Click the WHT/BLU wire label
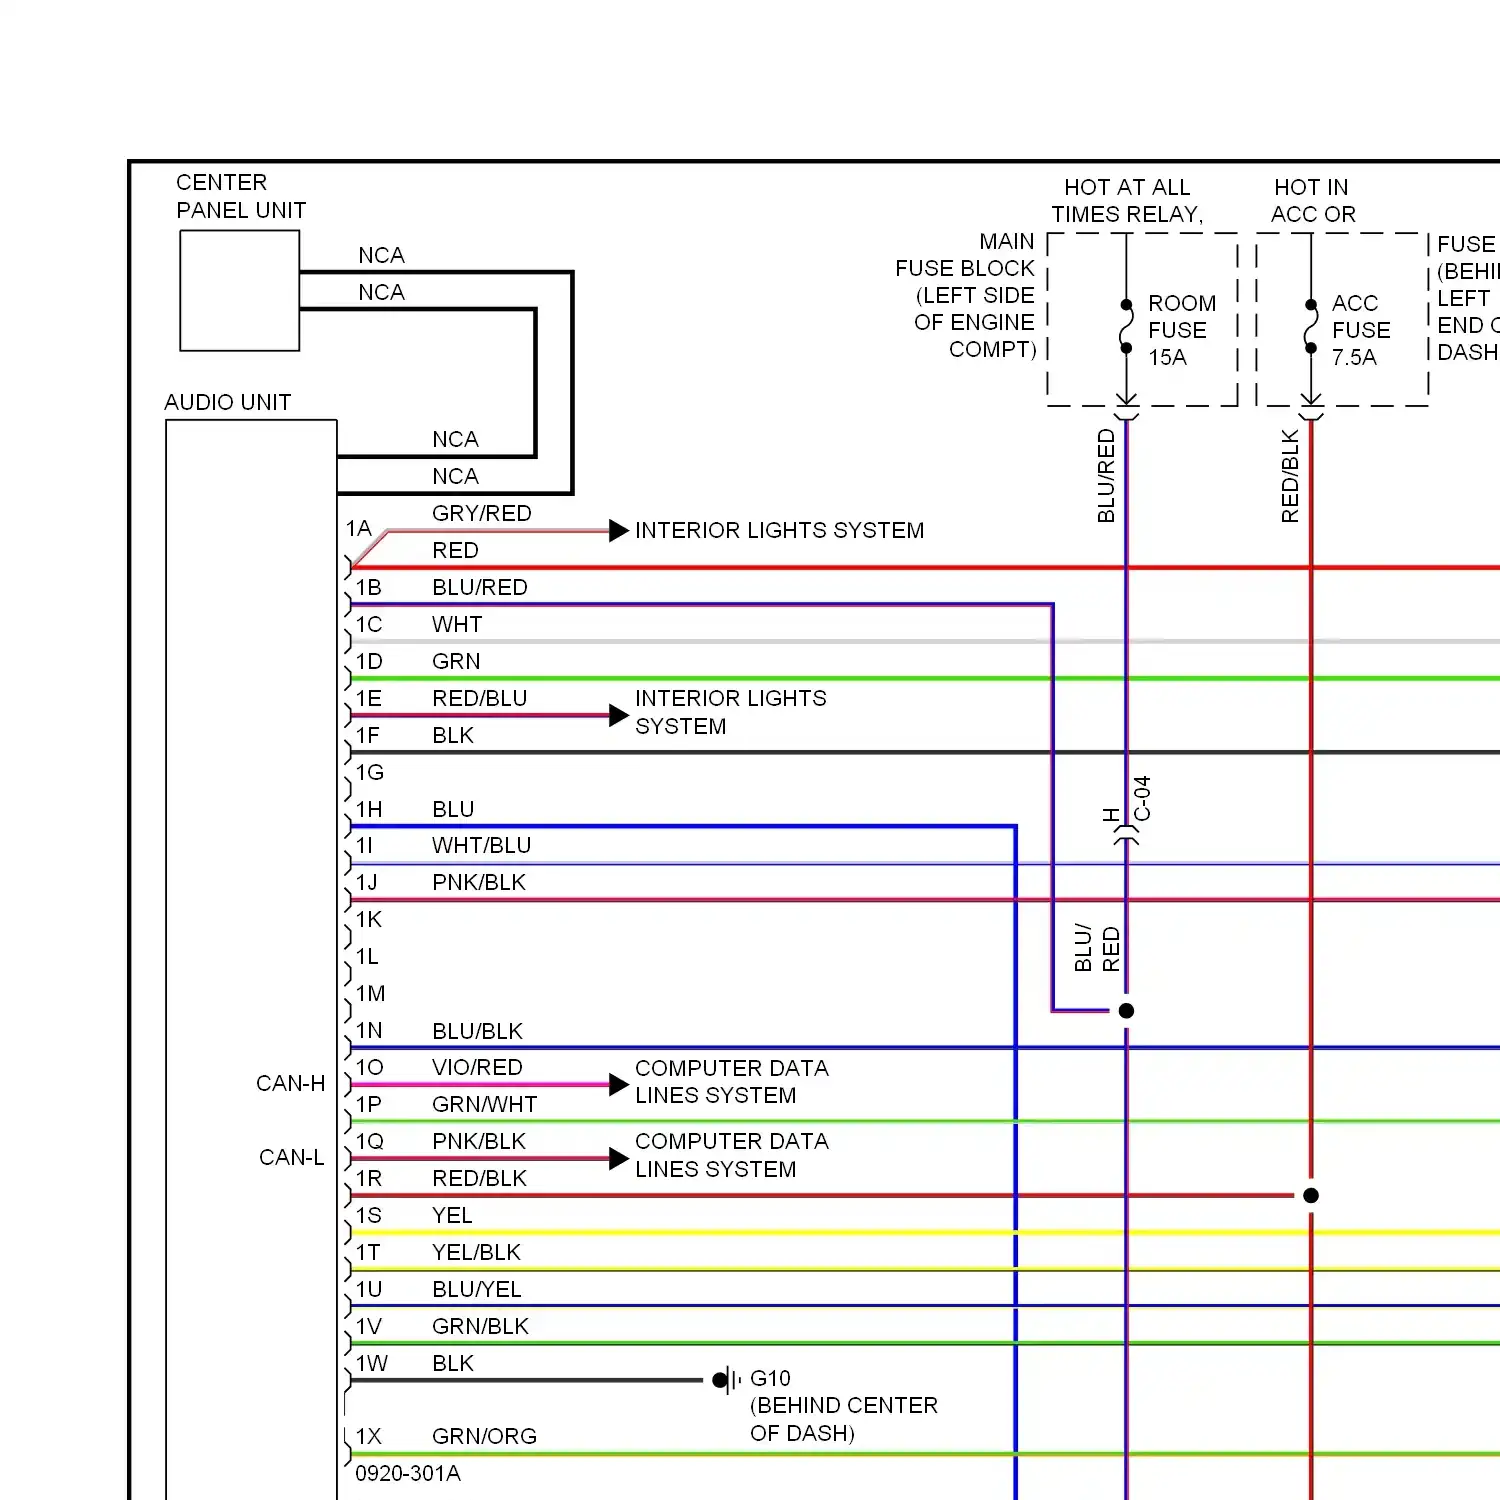The height and width of the screenshot is (1500, 1500). [x=482, y=845]
